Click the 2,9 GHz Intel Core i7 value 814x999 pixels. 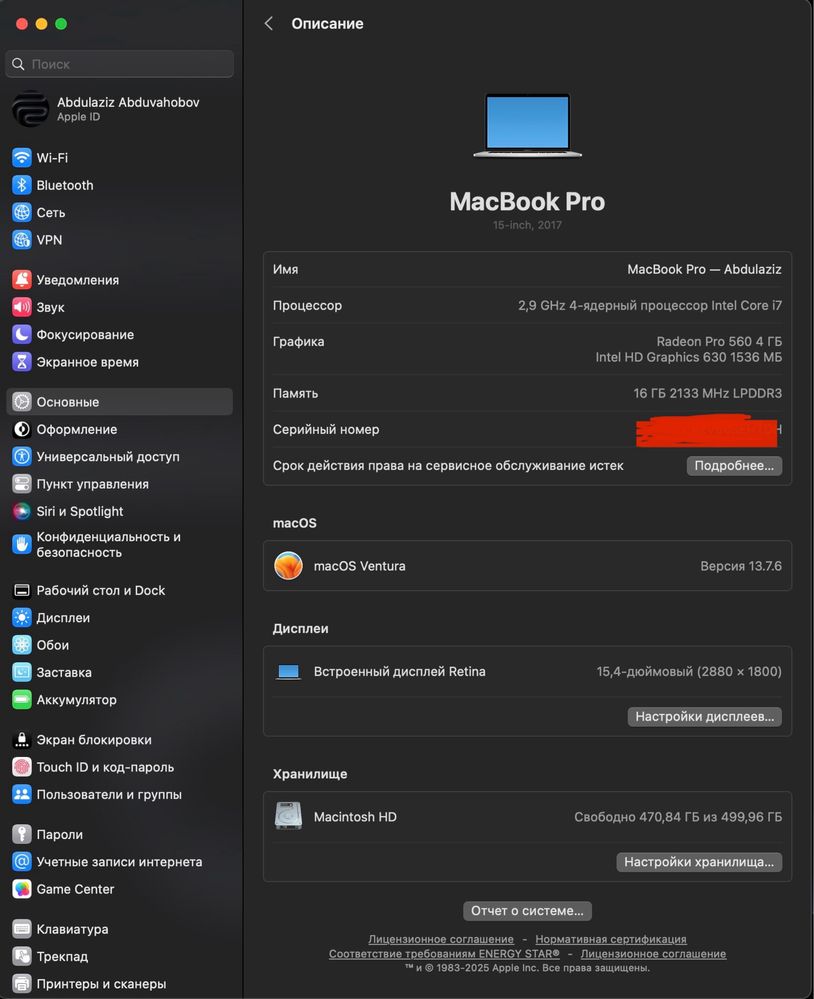[650, 306]
